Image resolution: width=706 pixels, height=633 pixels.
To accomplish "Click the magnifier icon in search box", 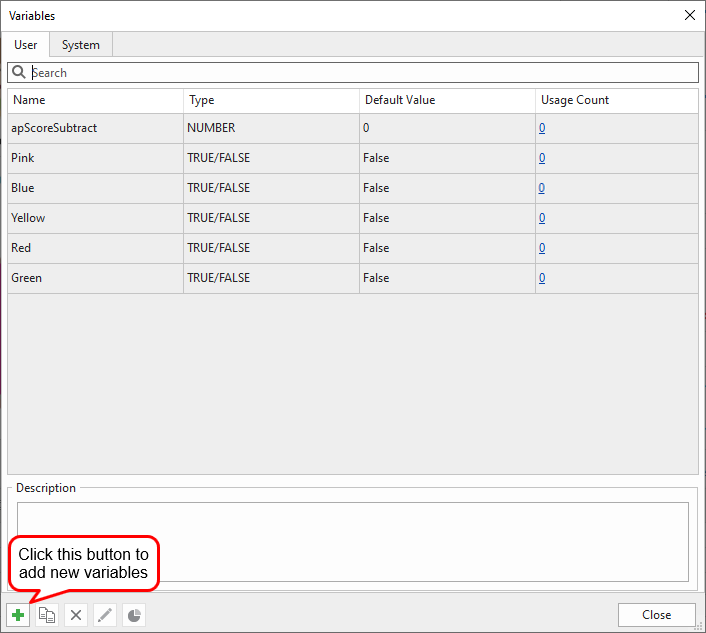I will 18,73.
